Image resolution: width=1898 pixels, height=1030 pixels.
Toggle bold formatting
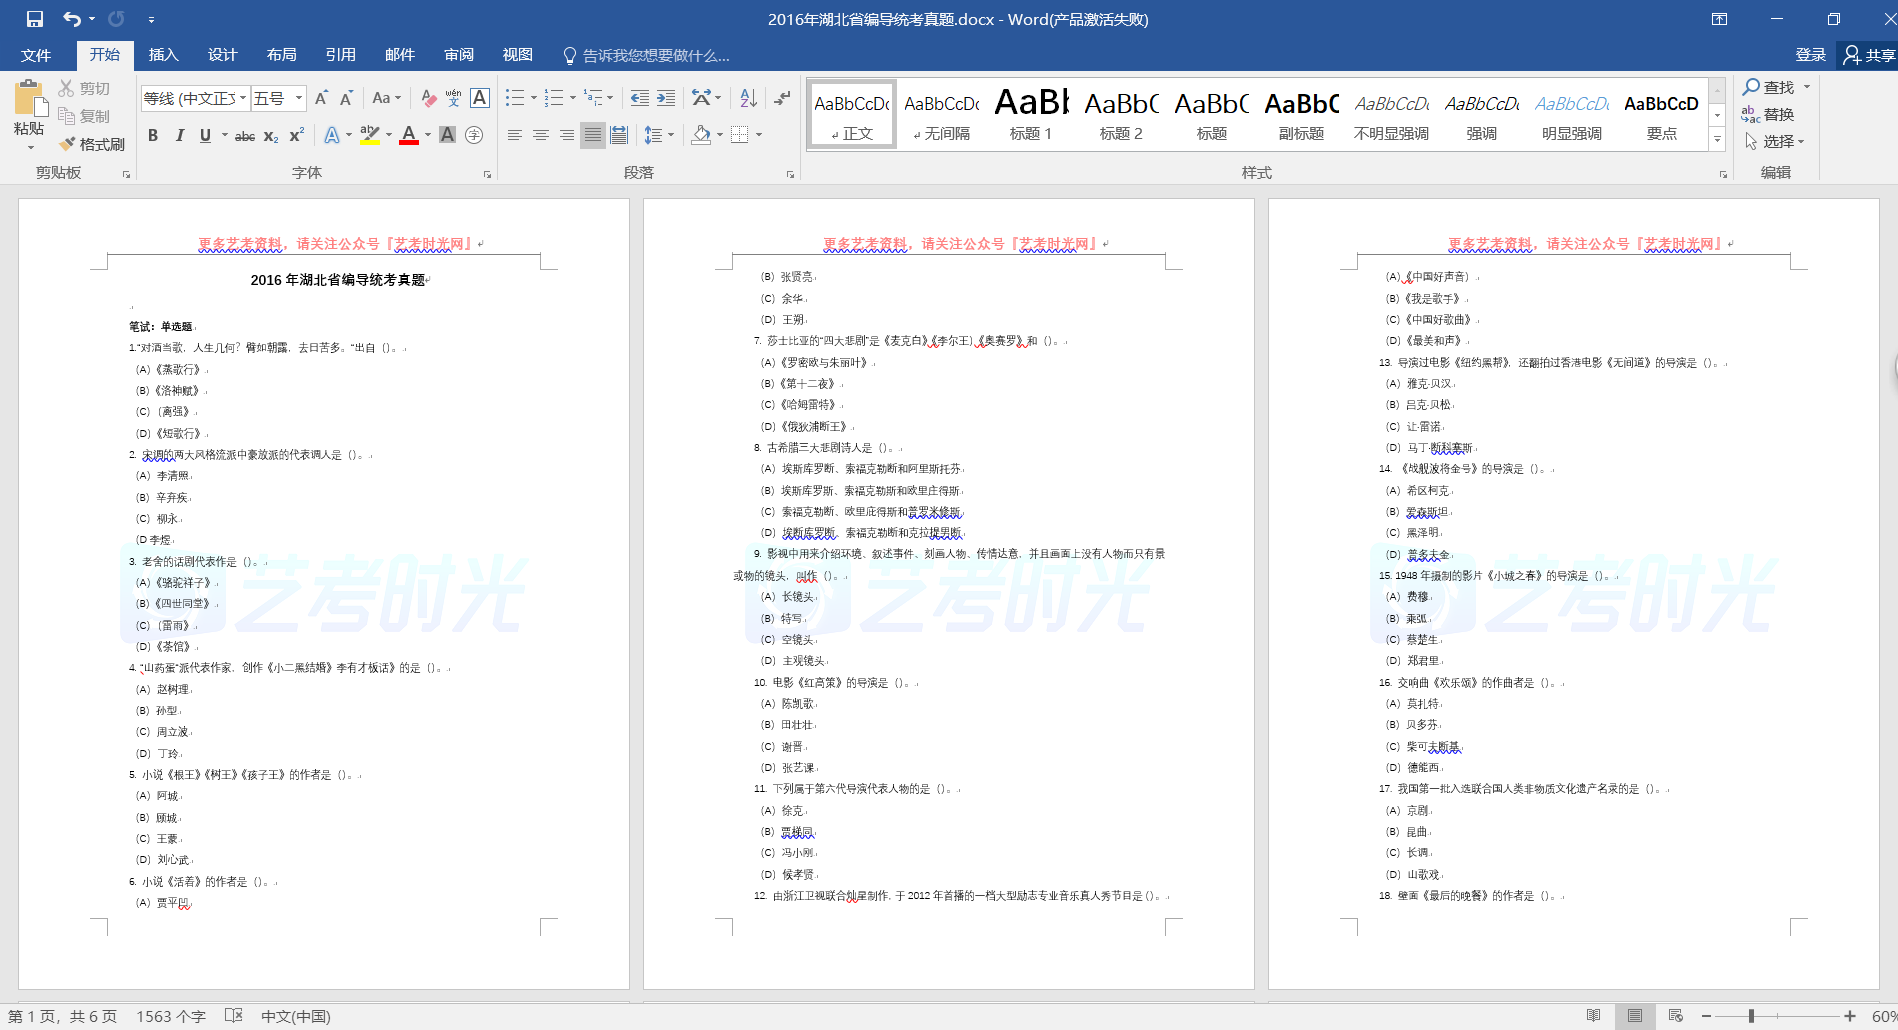(x=153, y=135)
